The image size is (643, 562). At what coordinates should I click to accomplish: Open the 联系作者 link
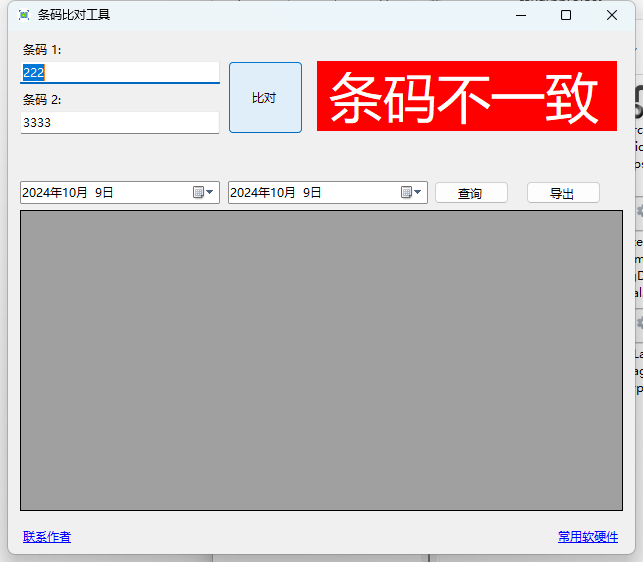[x=47, y=537]
